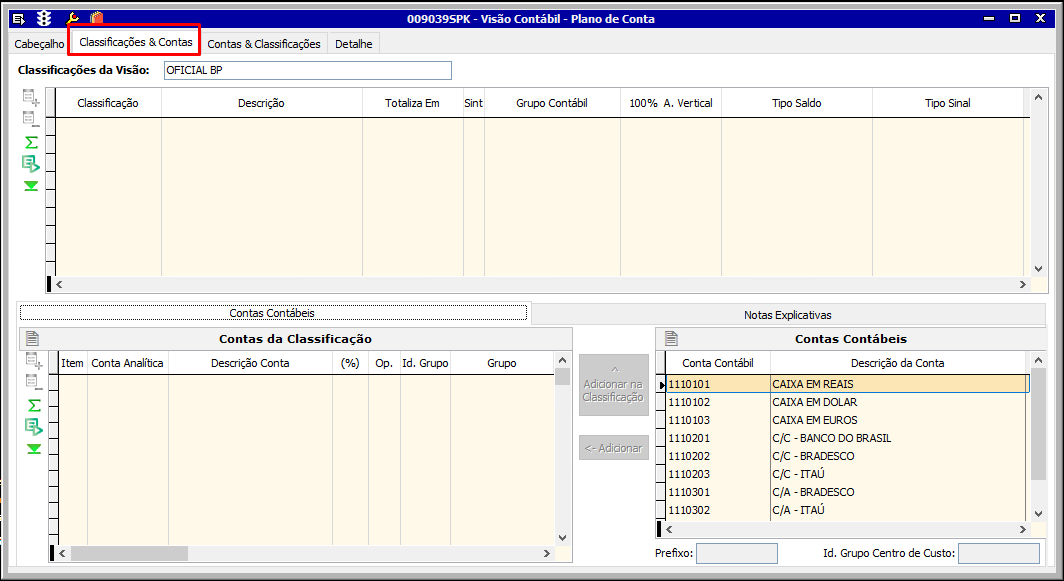The image size is (1064, 581).
Task: Click the sigma icon beside Contas da Classificação grid
Action: coord(33,405)
